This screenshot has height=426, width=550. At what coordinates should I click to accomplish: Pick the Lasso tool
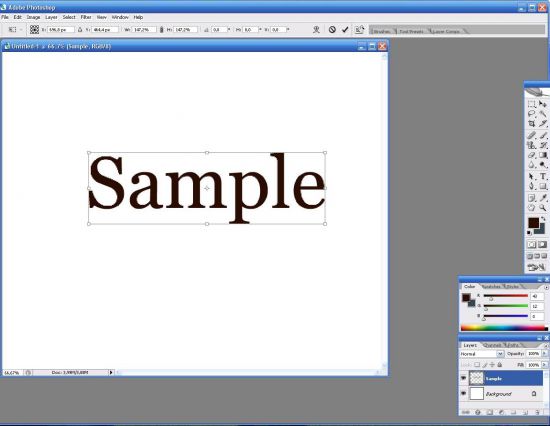click(532, 114)
